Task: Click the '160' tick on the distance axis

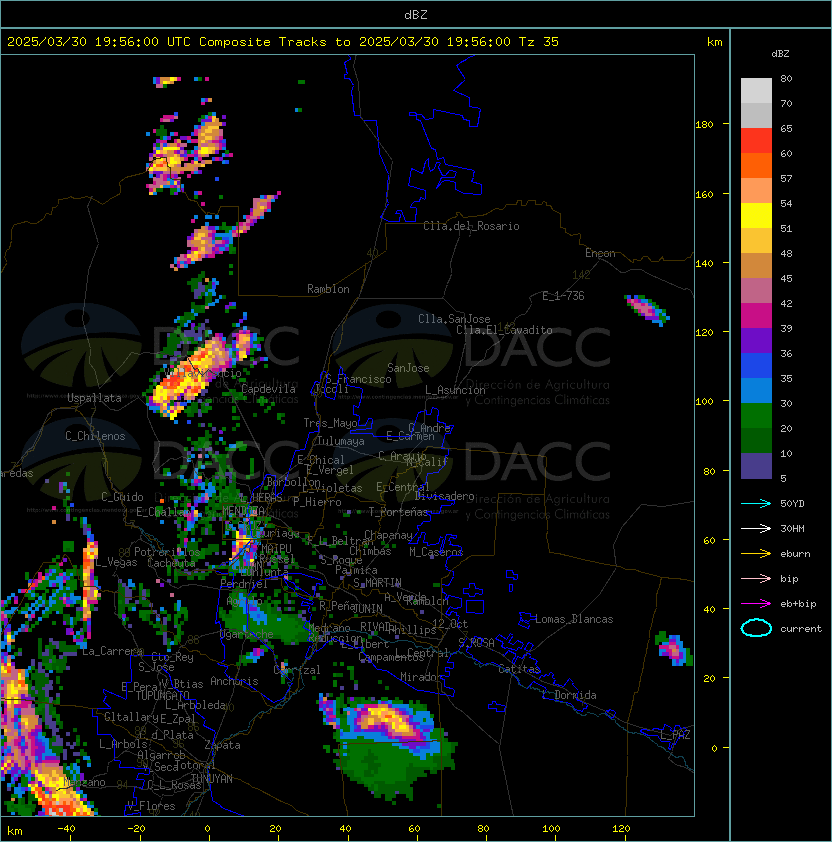Action: (x=704, y=194)
